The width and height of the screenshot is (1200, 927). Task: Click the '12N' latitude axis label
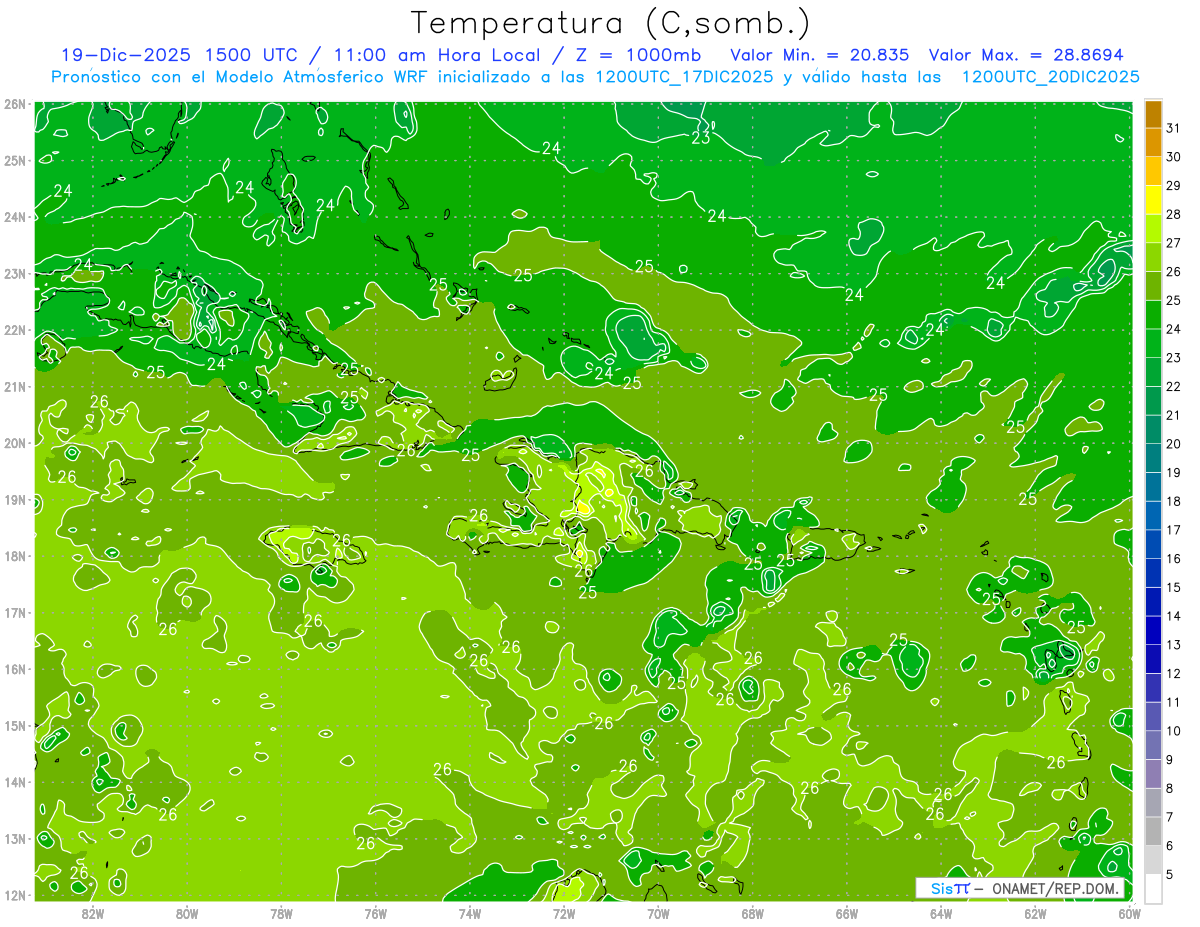coord(15,896)
